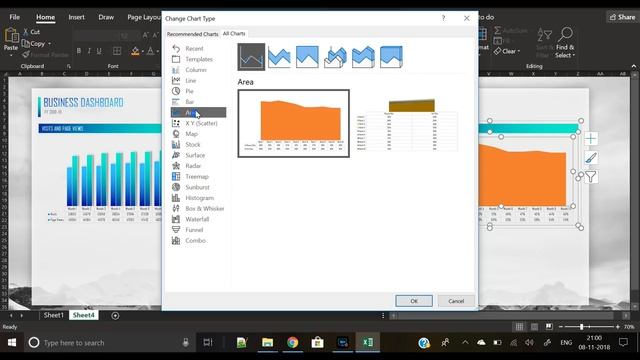Click the Cut command in the ribbon
The image size is (640, 360).
(x=32, y=32)
